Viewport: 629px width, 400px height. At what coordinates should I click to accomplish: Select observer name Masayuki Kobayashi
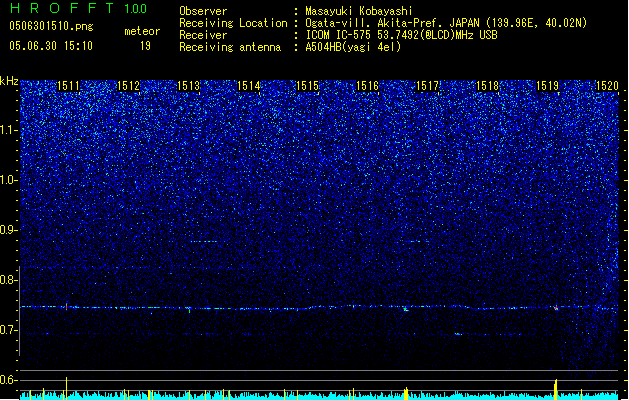point(359,11)
